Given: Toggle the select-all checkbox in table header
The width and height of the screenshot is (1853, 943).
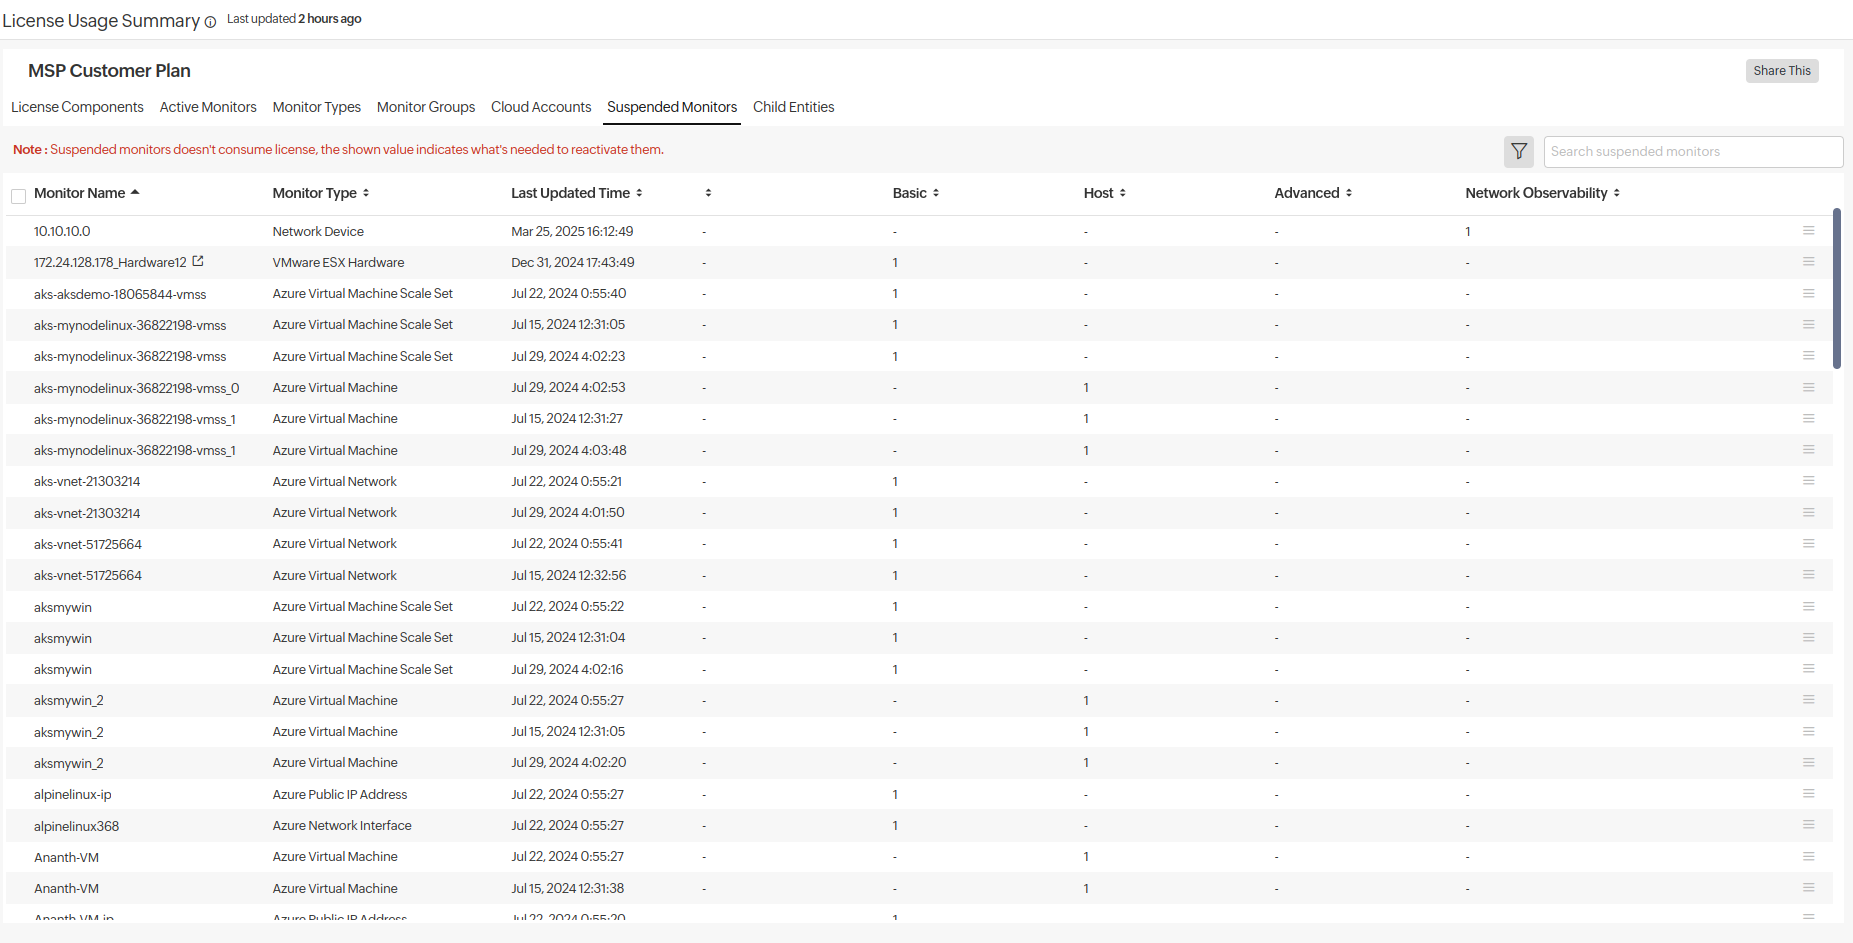Looking at the screenshot, I should pyautogui.click(x=18, y=196).
